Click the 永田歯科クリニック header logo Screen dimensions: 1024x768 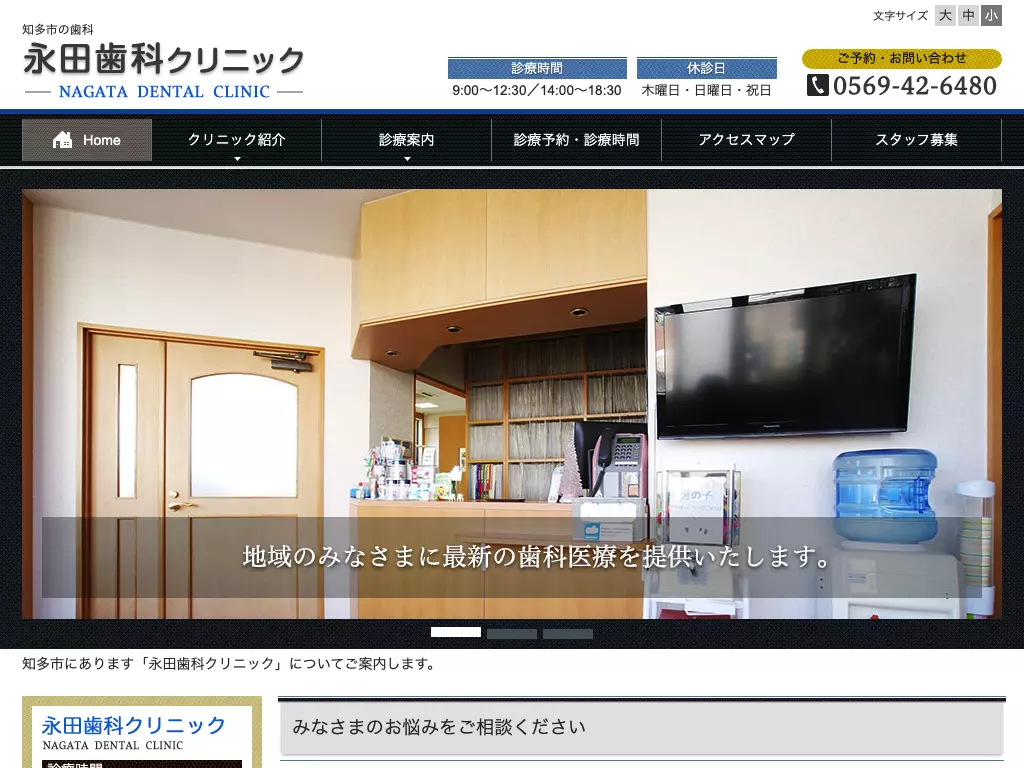point(163,71)
